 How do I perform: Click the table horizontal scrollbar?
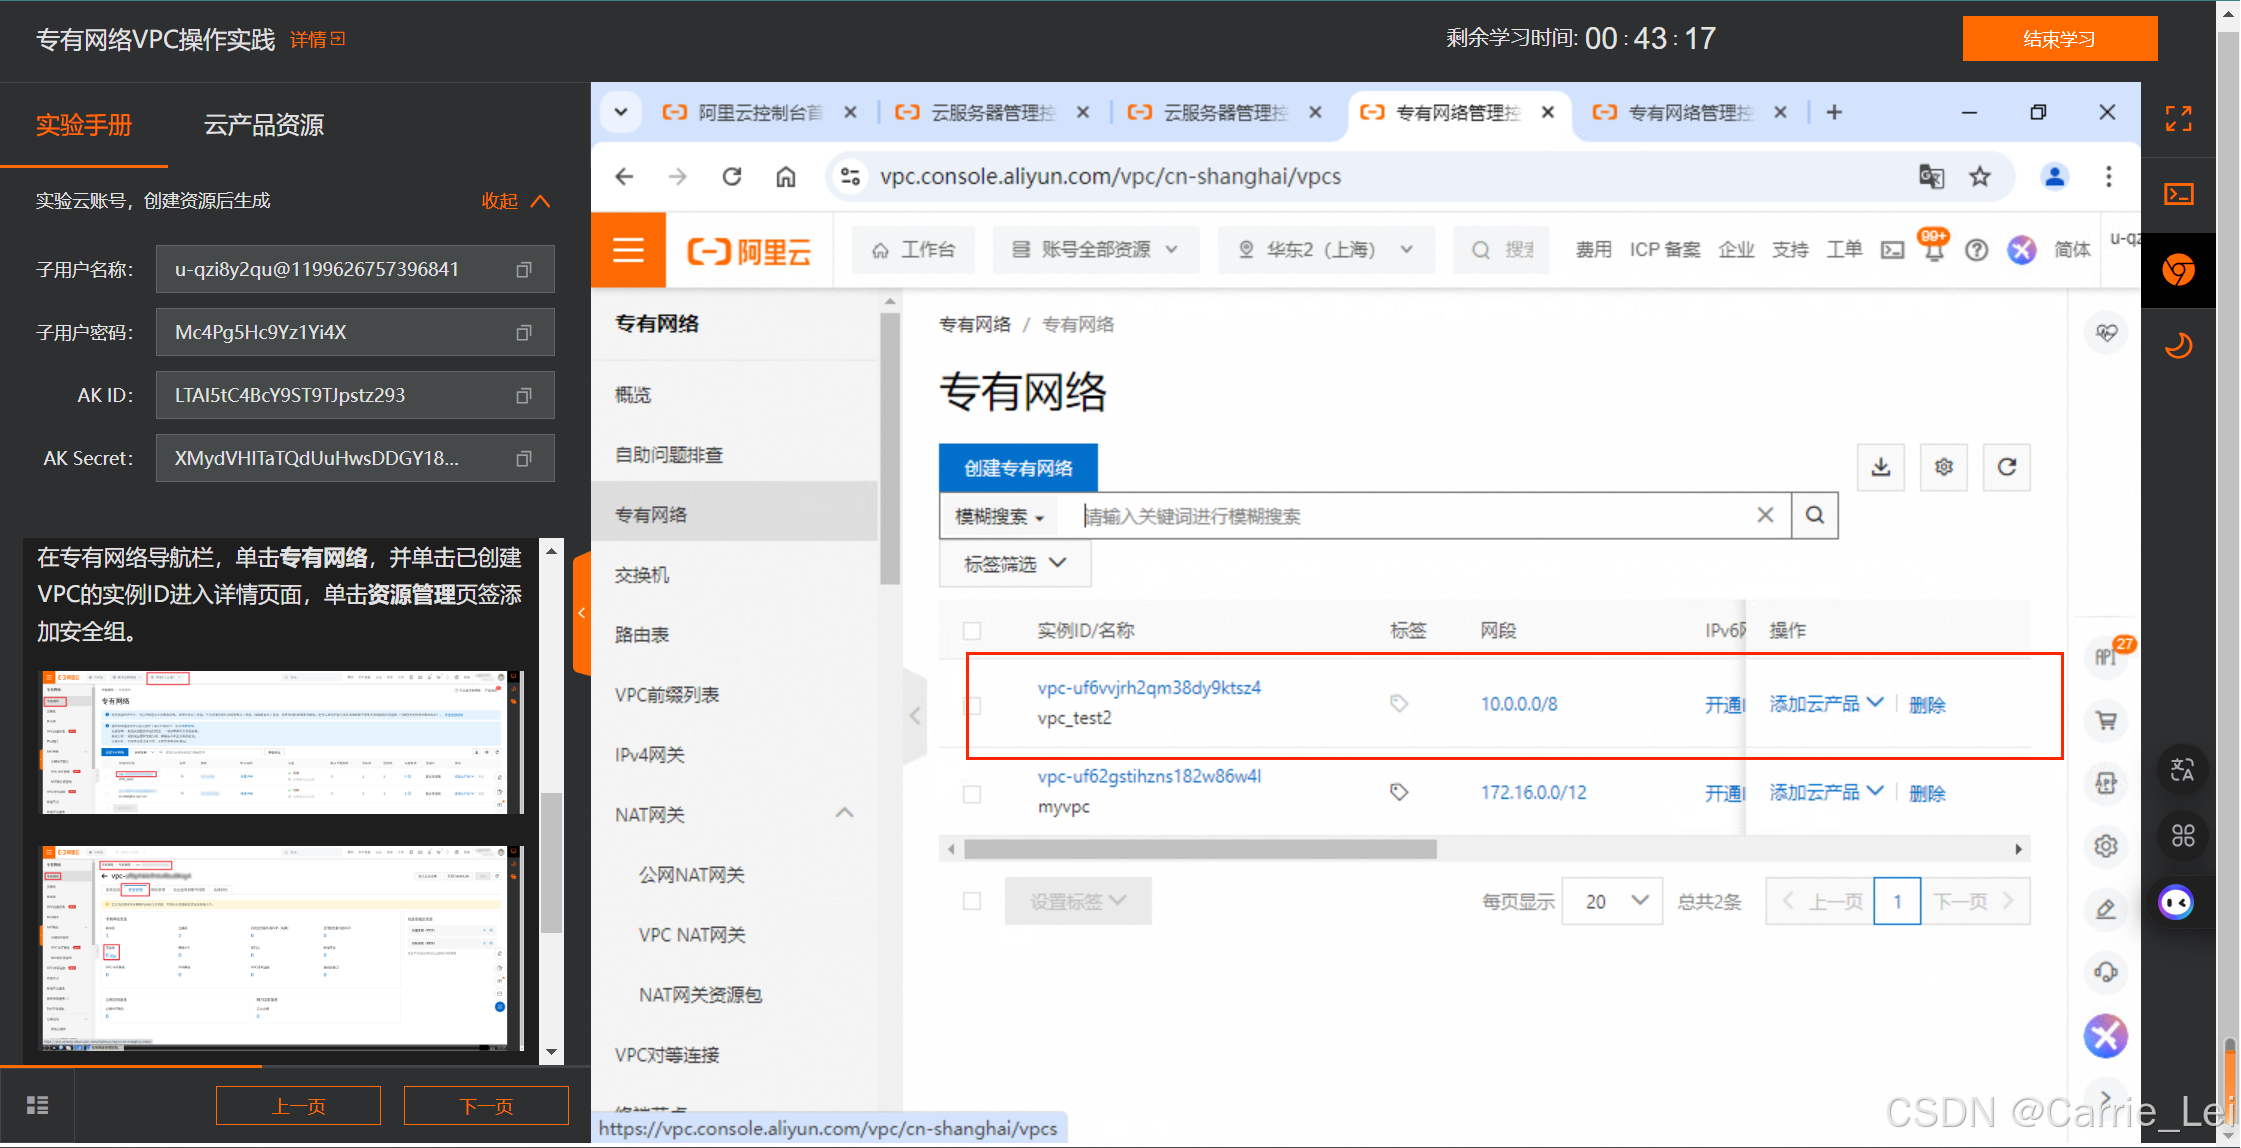click(1200, 849)
